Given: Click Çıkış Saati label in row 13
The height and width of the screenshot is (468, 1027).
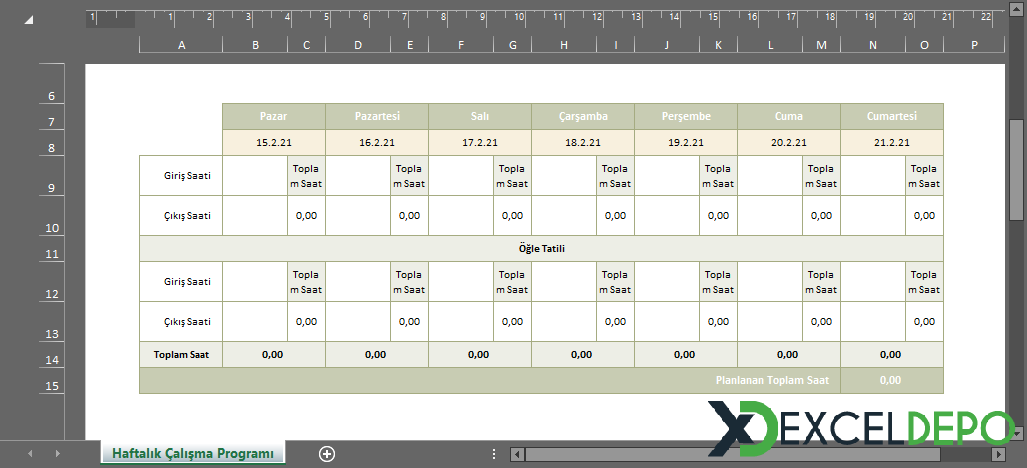Looking at the screenshot, I should tap(181, 321).
